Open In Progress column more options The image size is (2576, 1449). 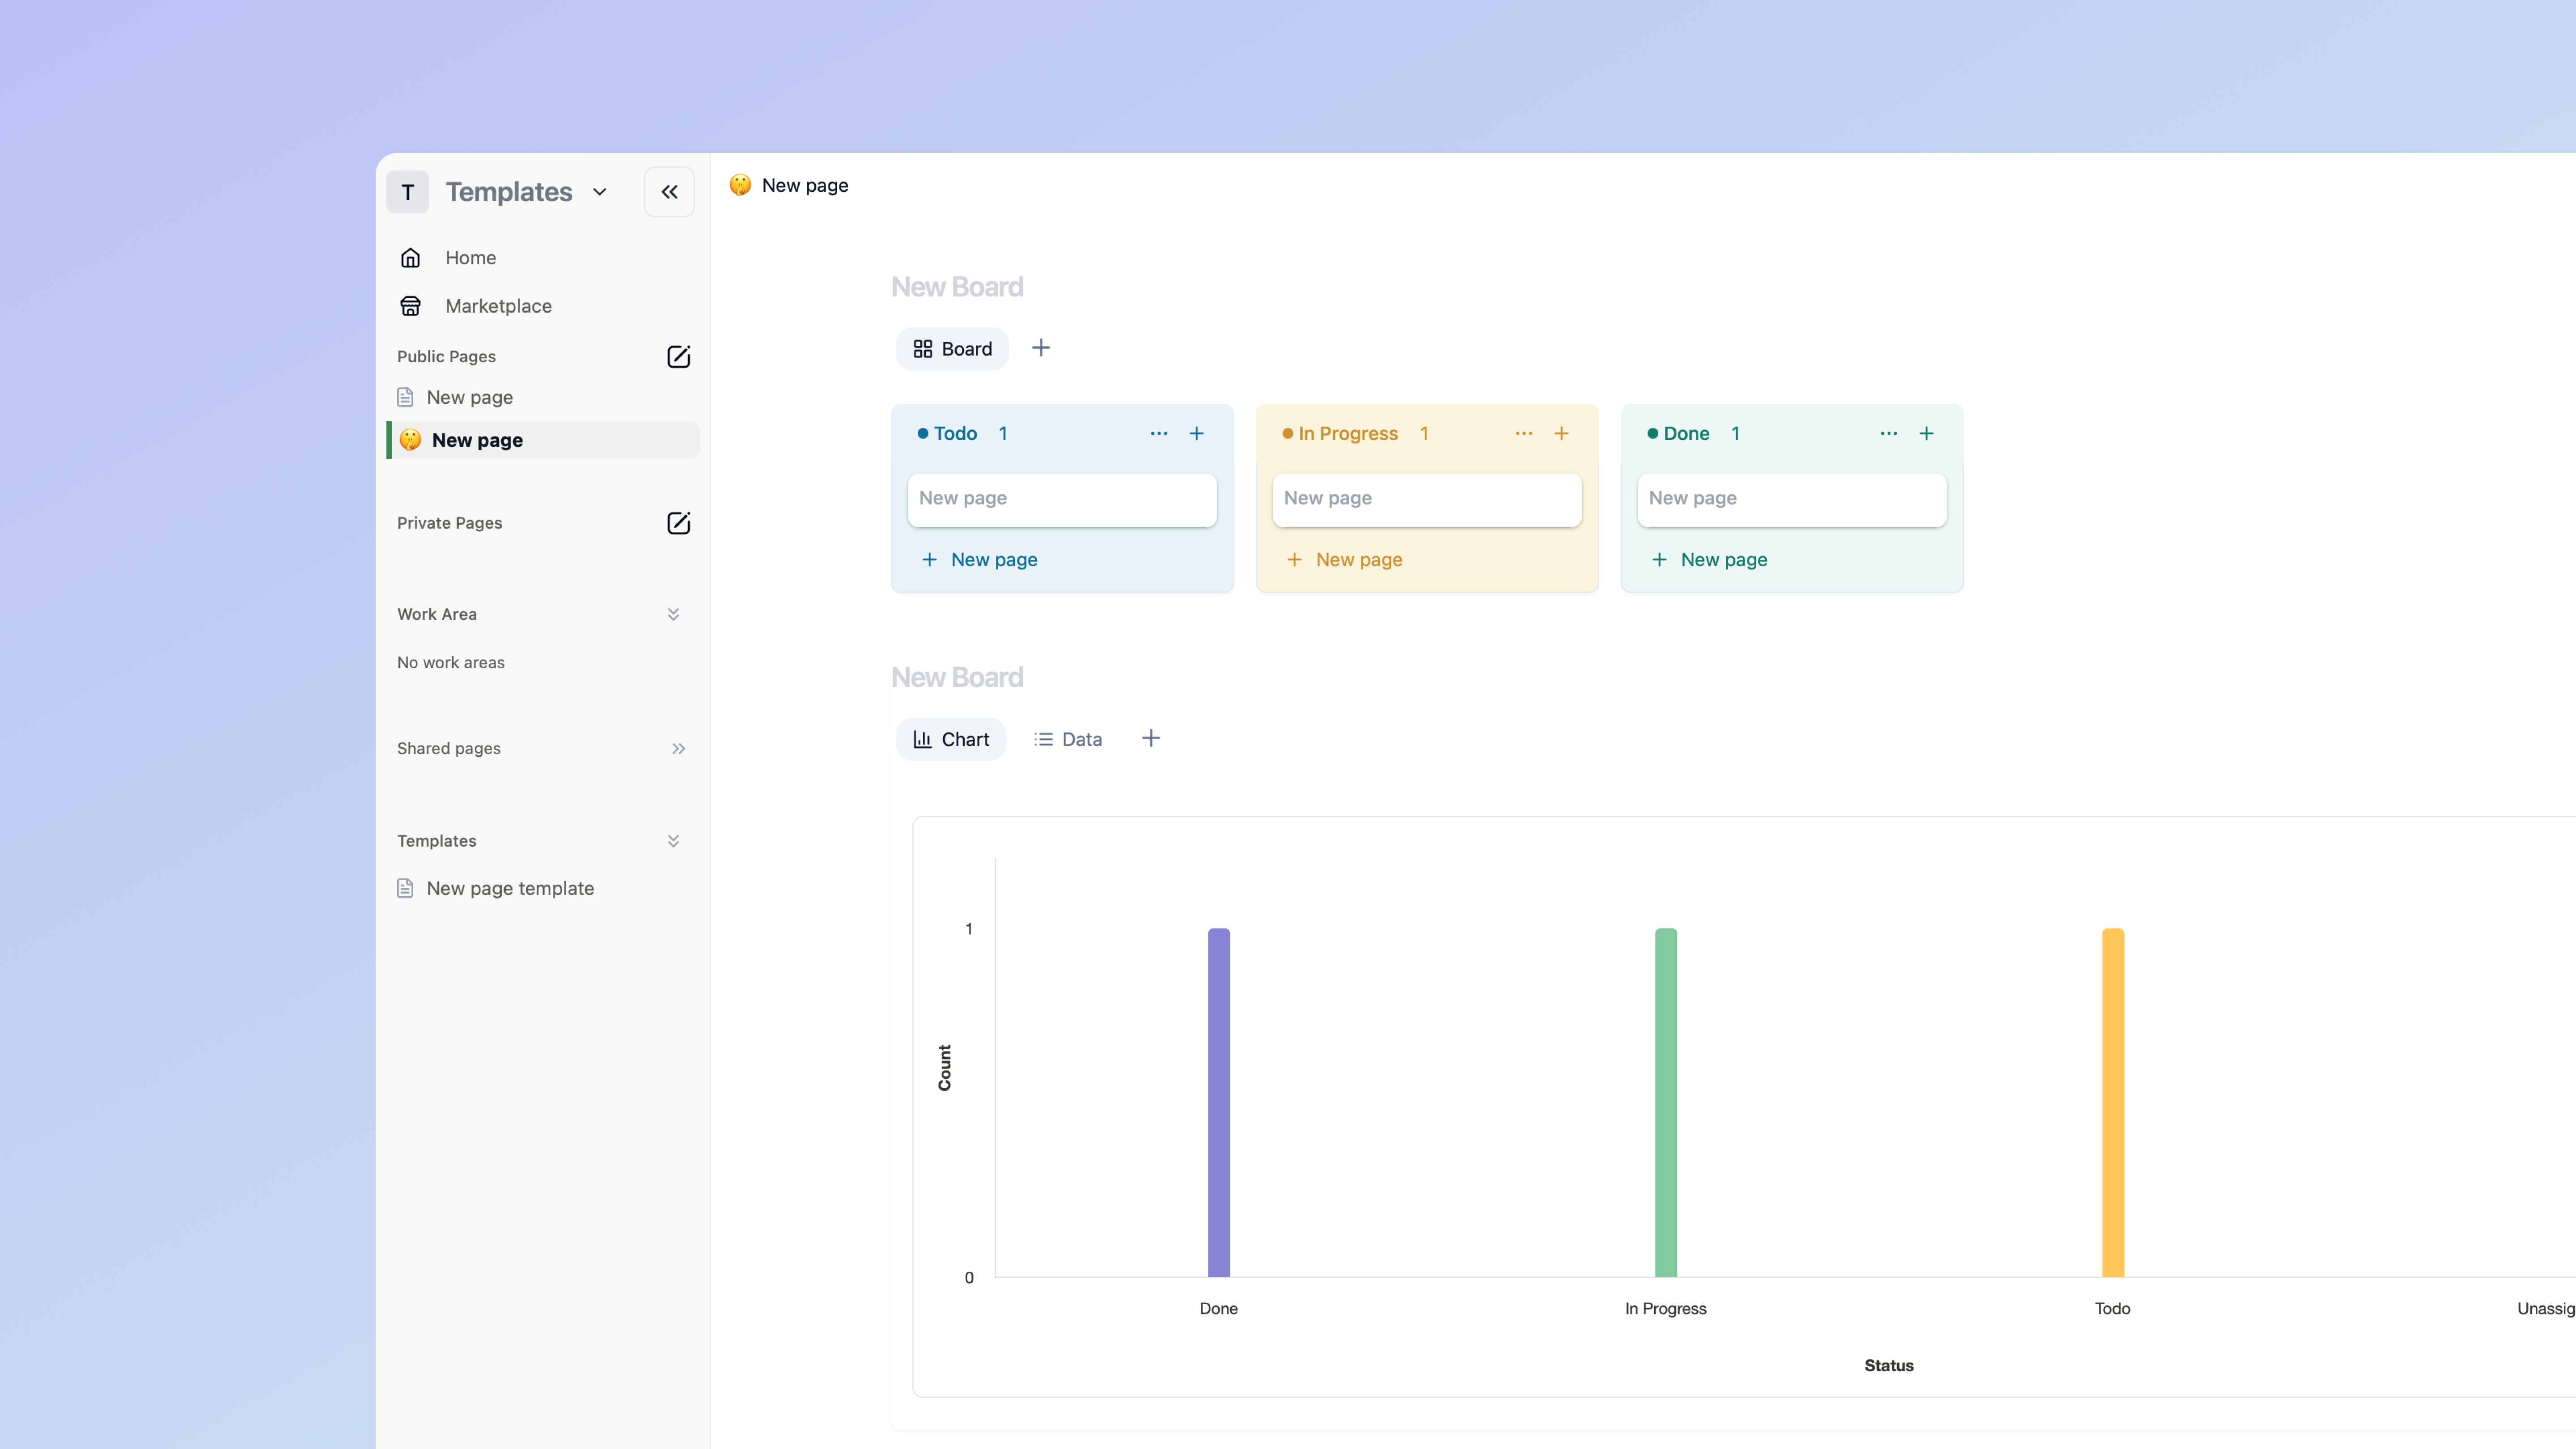[1523, 433]
